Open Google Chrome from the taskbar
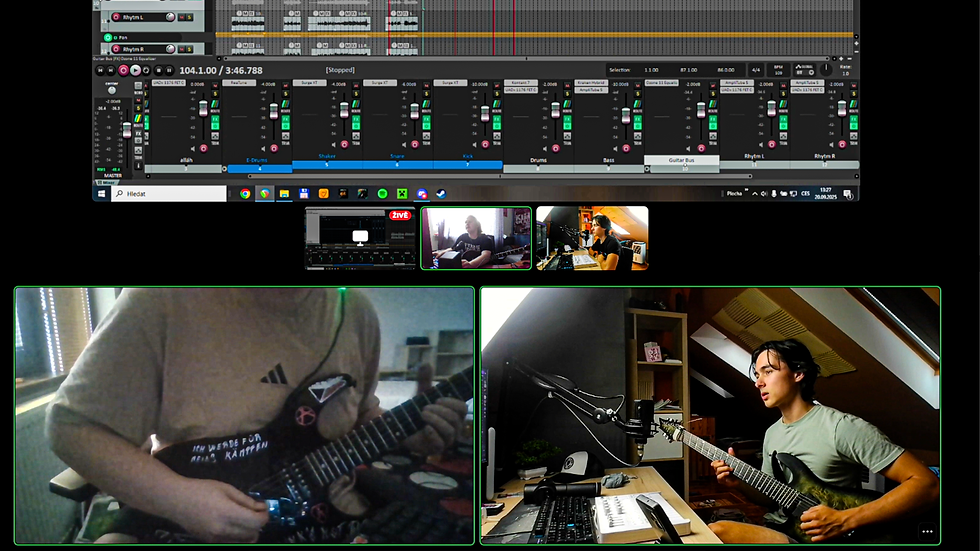Image resolution: width=980 pixels, height=551 pixels. coord(245,194)
